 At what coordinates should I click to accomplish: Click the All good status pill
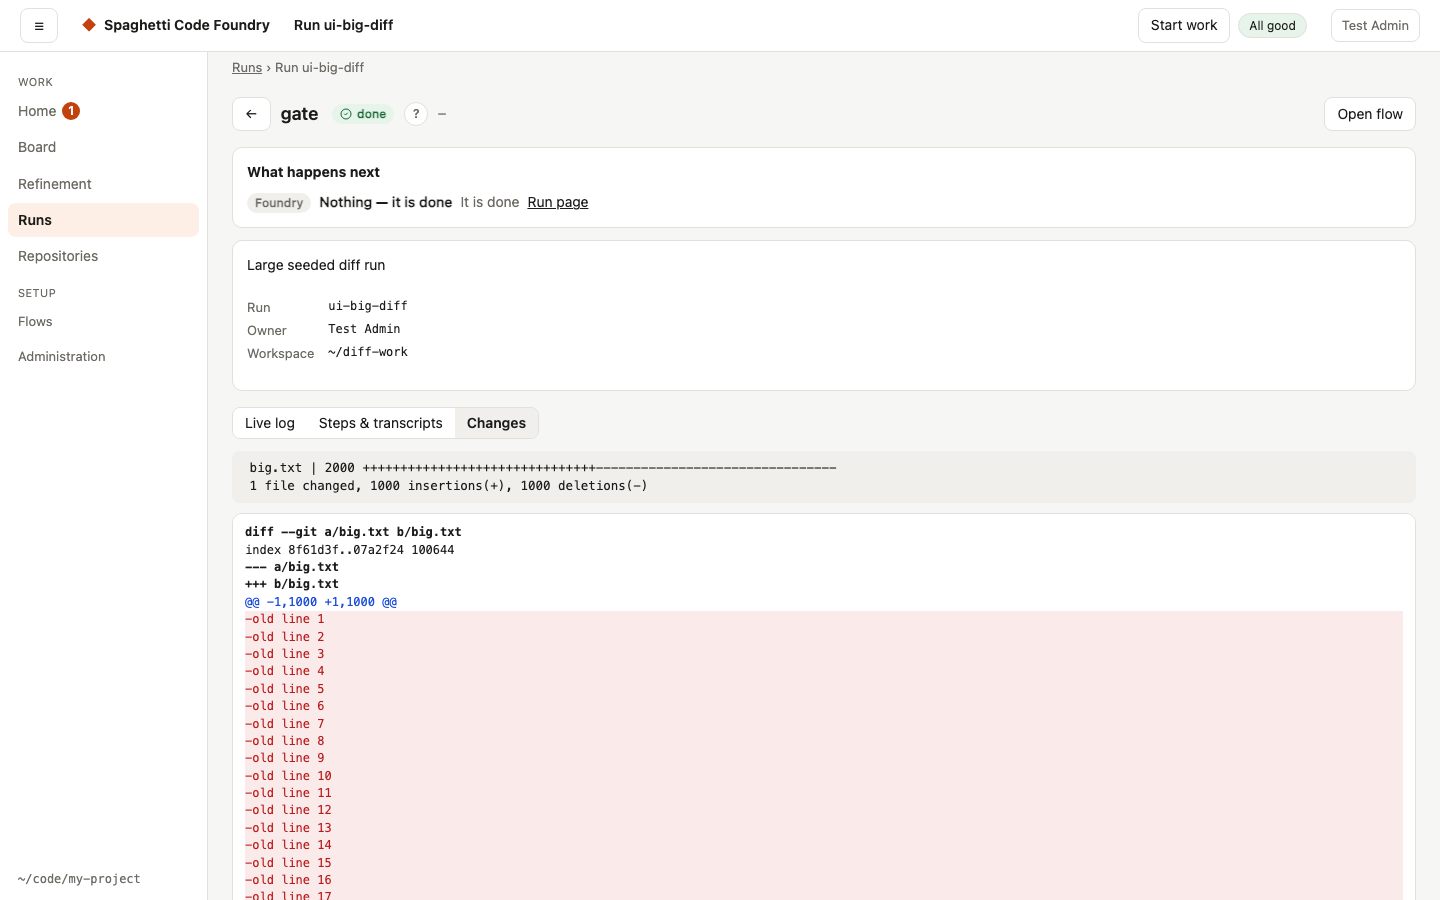(x=1272, y=26)
